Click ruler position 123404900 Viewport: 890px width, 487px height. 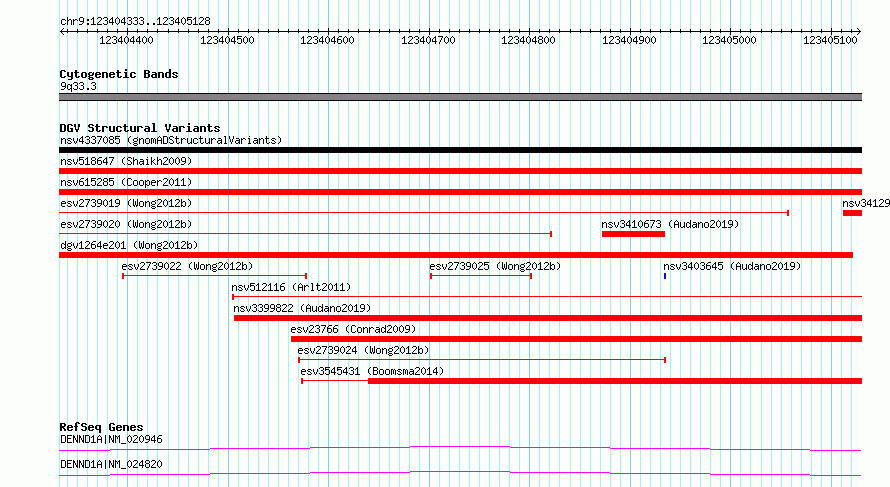[x=629, y=40]
